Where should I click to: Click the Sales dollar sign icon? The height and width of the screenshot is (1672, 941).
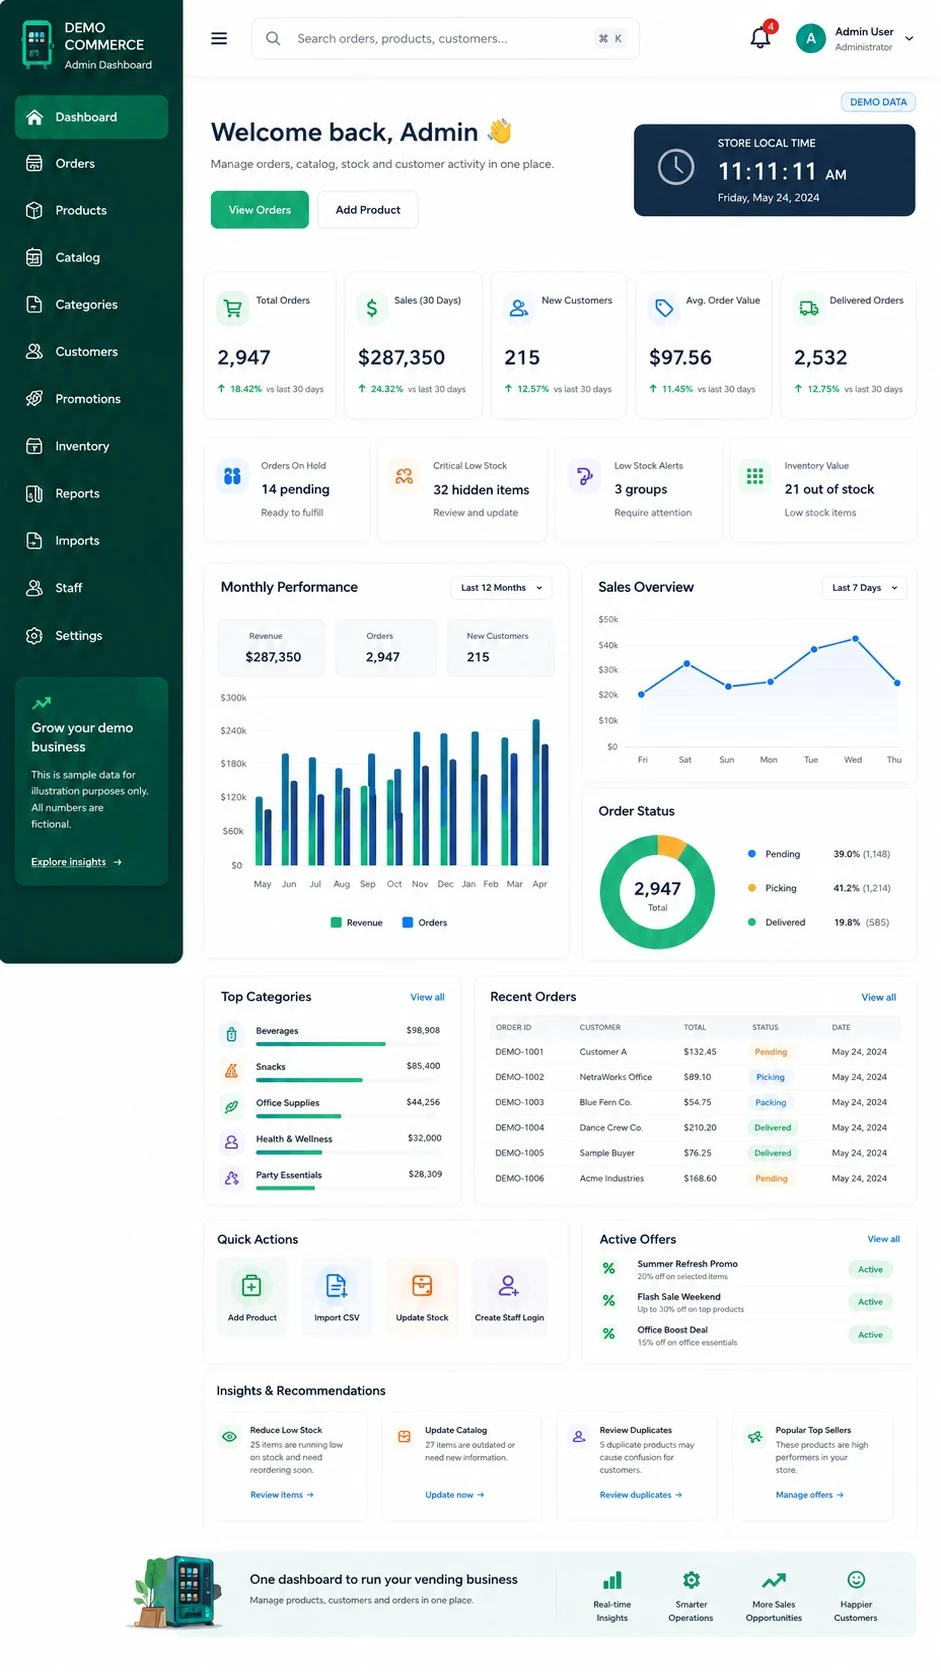(x=372, y=309)
